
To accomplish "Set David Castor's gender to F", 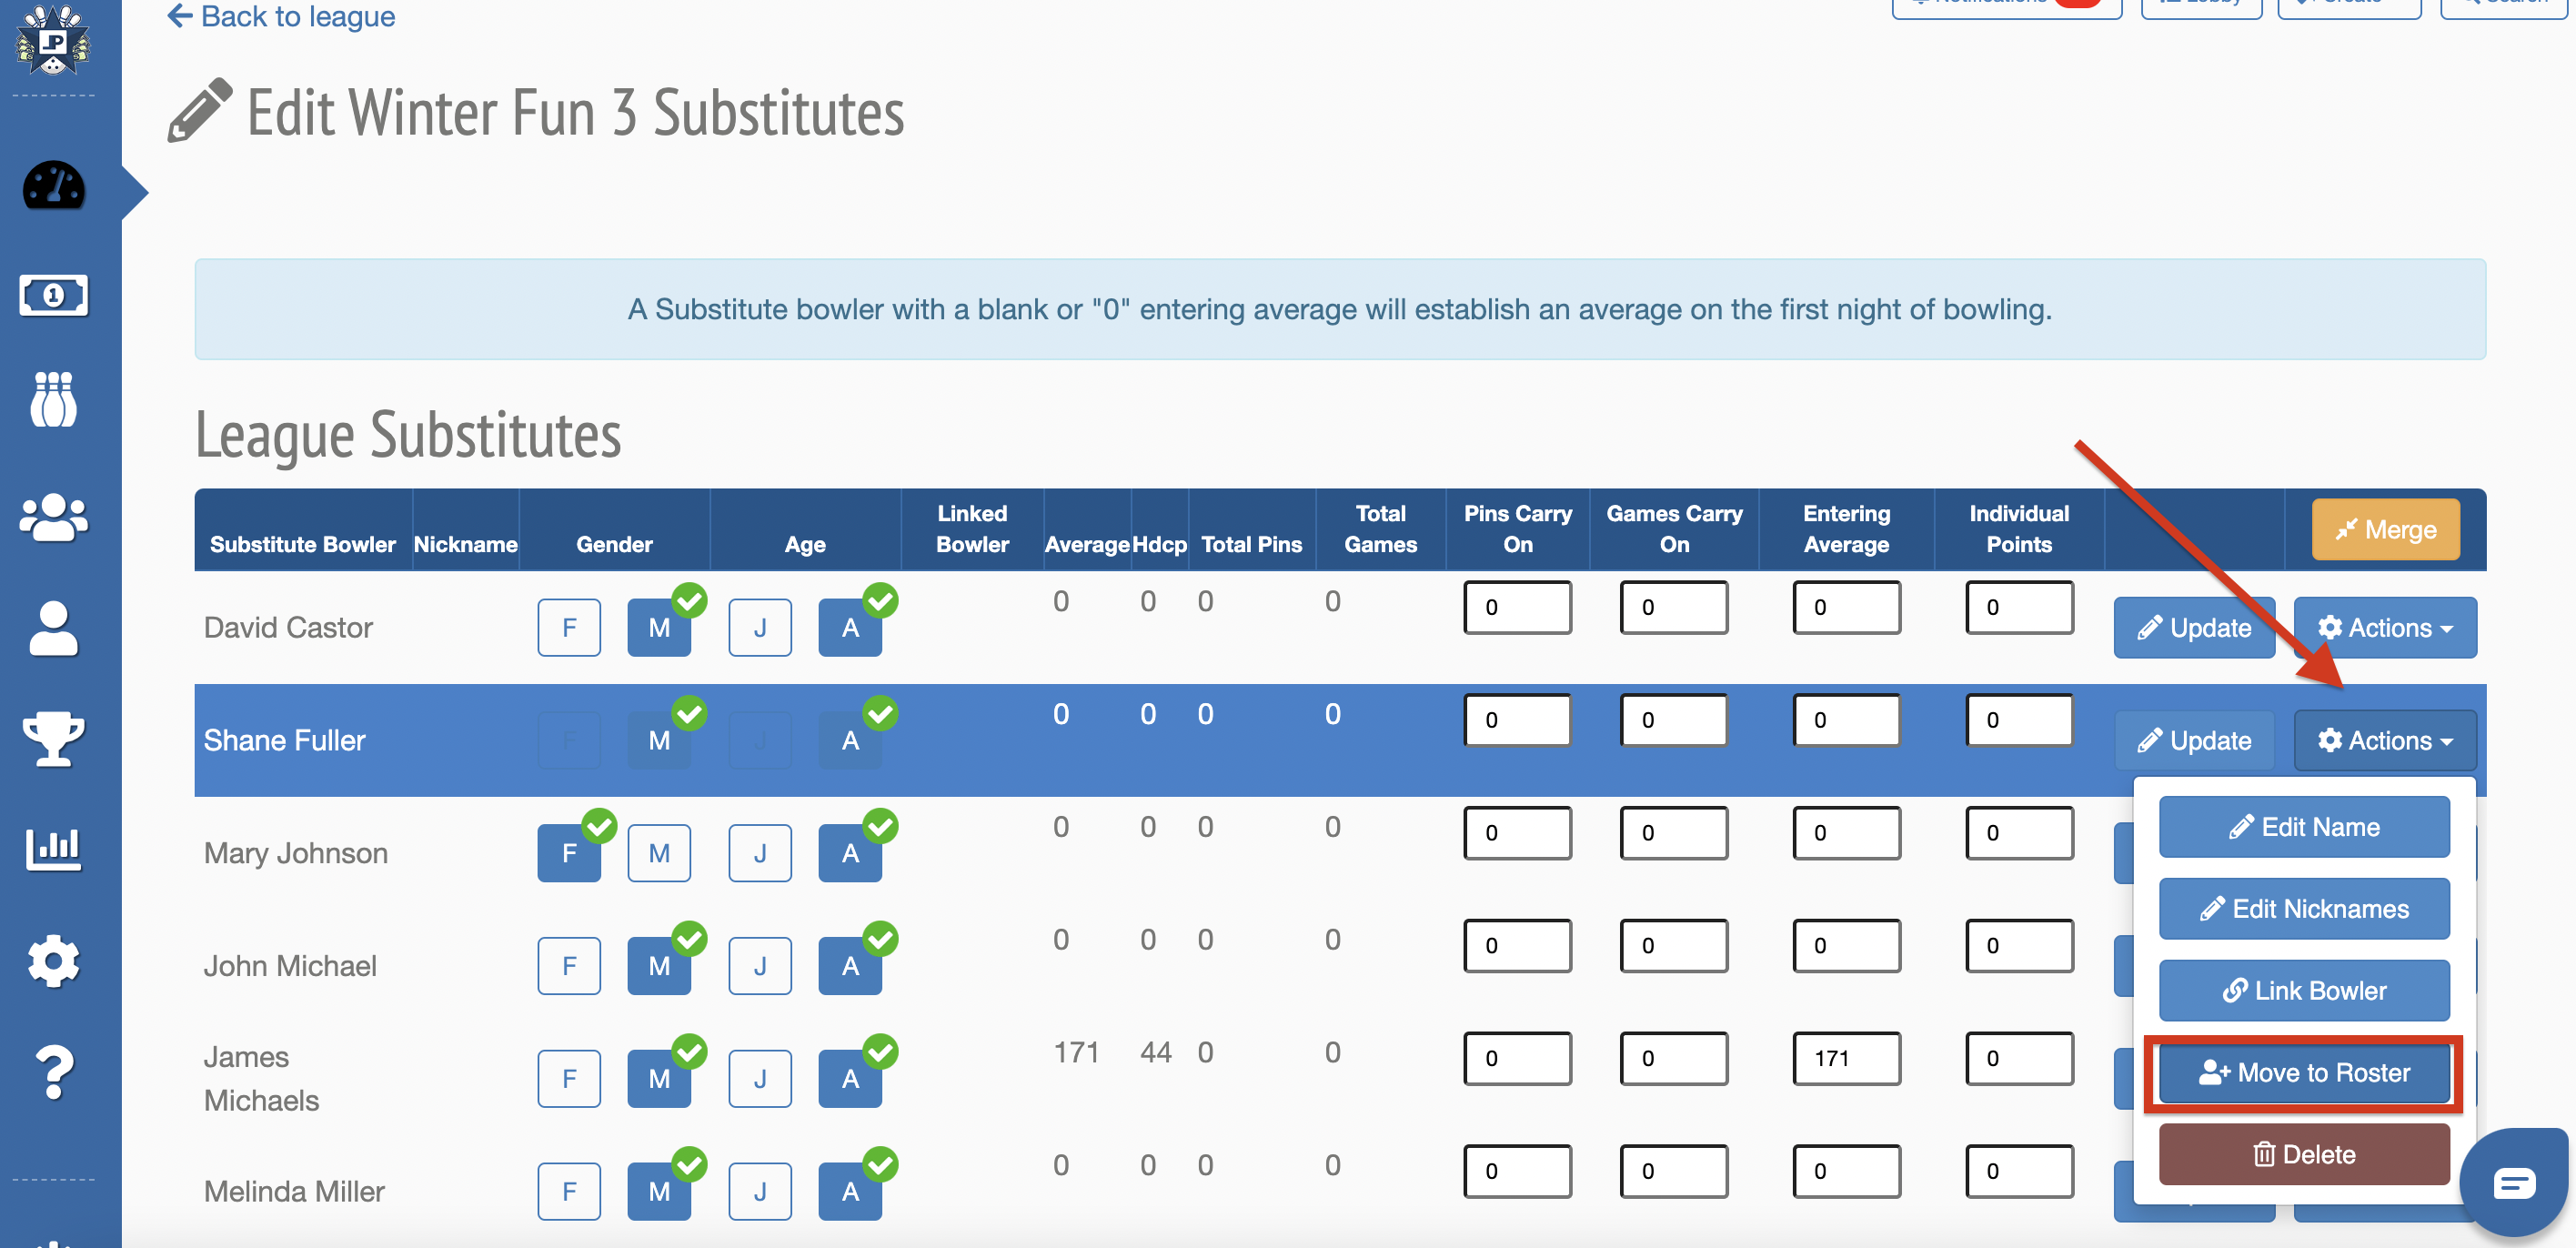I will click(569, 628).
